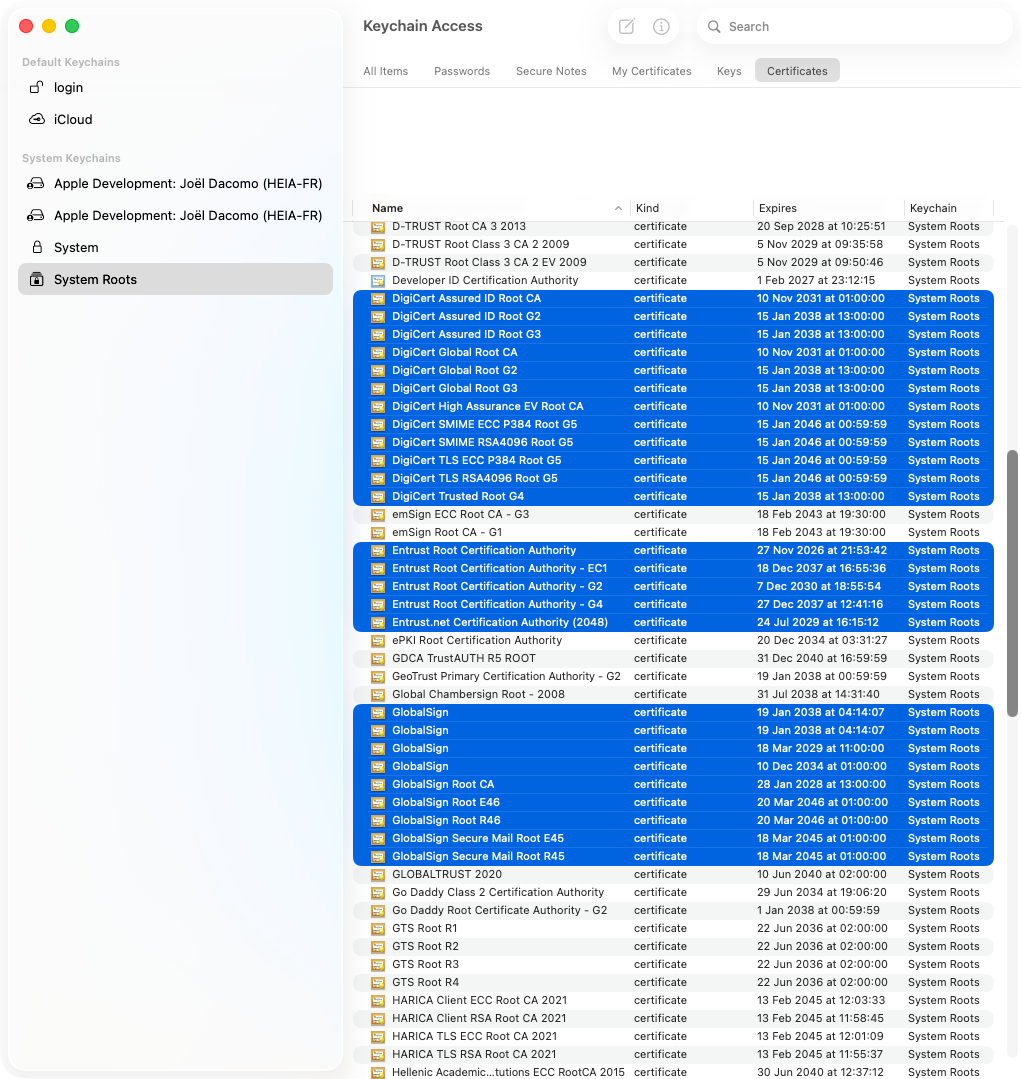
Task: Switch to Secure Notes tab
Action: (551, 71)
